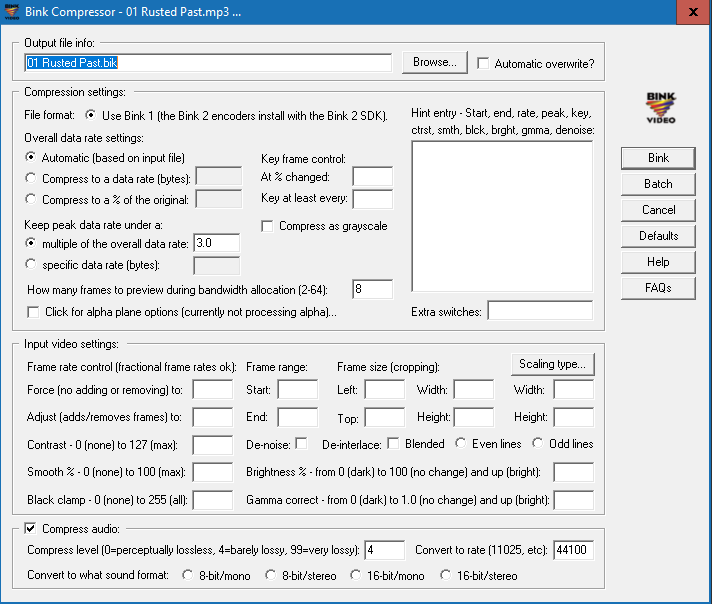Toggle alpha plane options checkbox
The width and height of the screenshot is (712, 604).
33,312
